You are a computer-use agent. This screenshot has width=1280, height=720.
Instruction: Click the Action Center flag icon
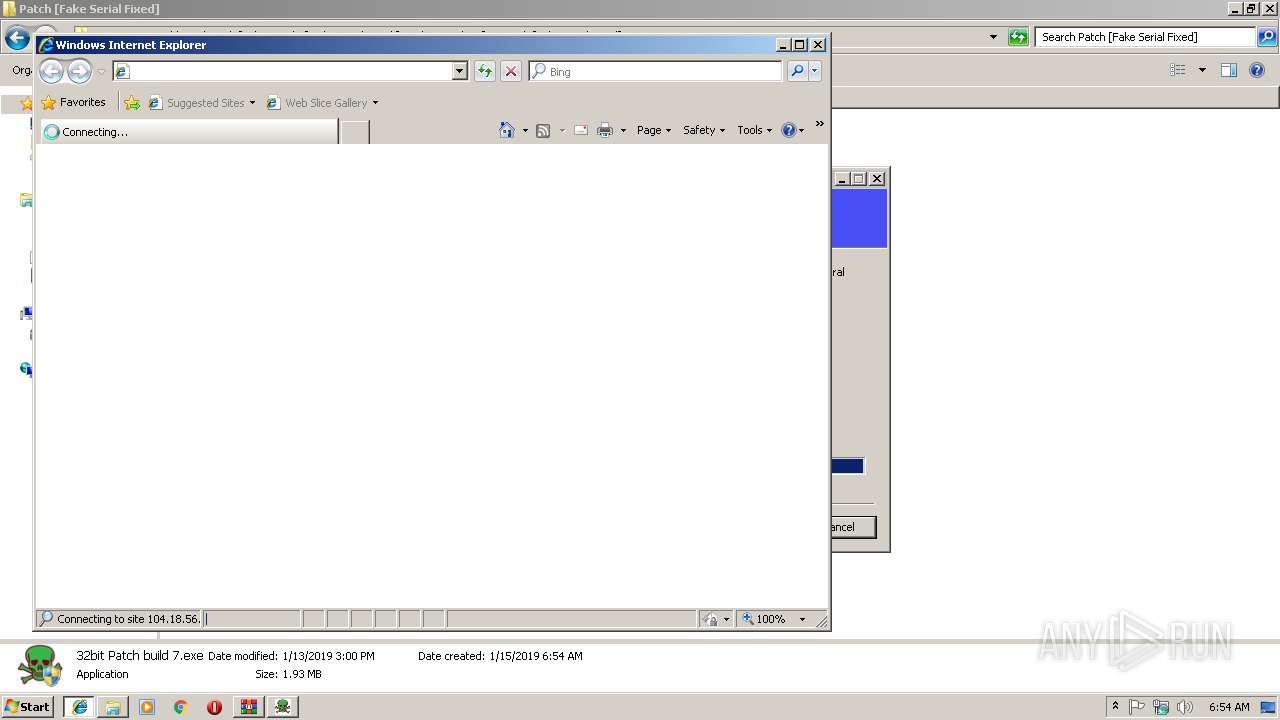pos(1137,706)
